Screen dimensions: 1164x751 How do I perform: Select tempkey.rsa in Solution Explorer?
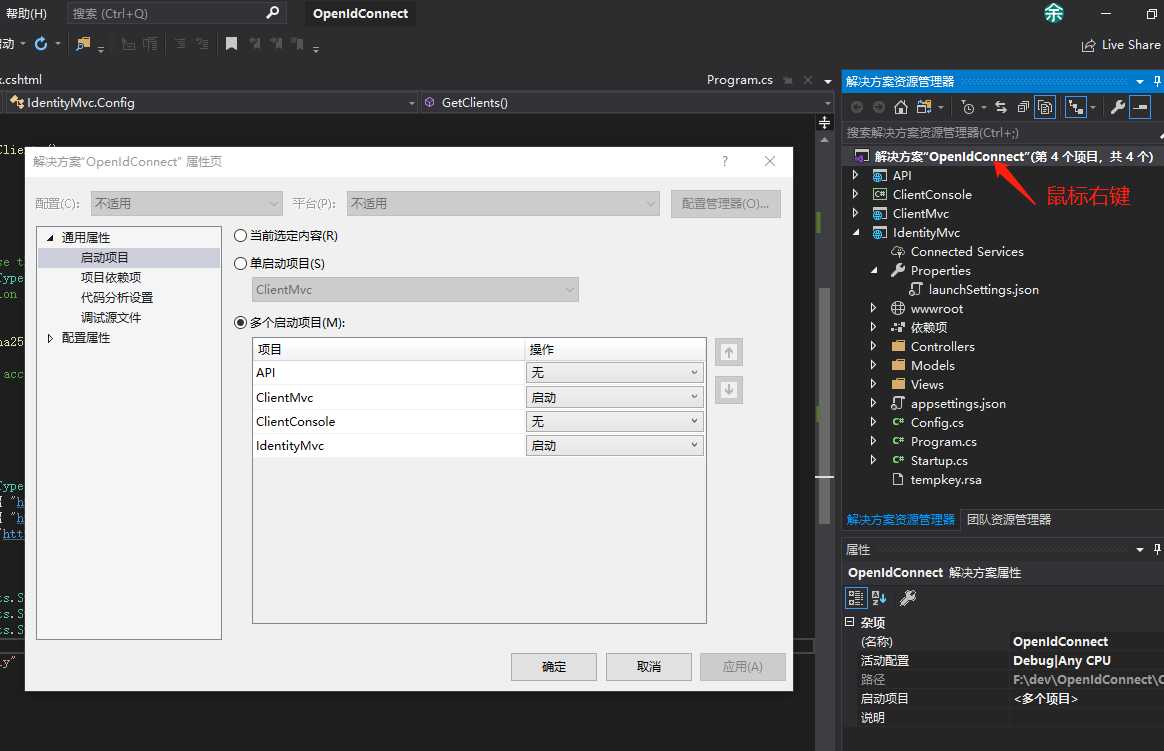pos(945,479)
